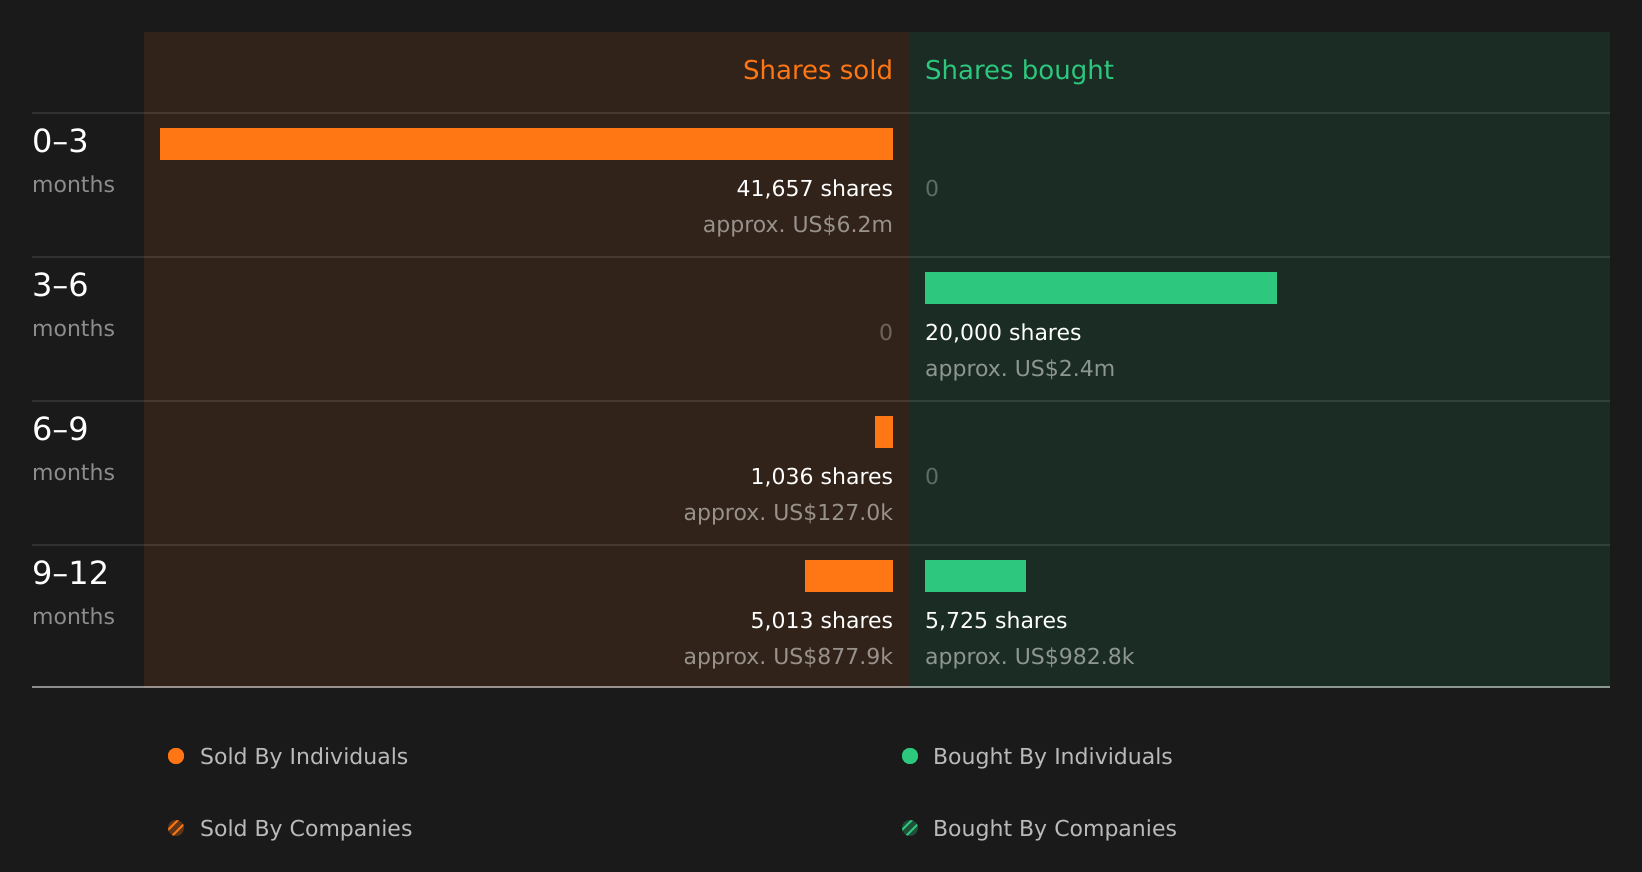Click the approx. US$982.8k amount
1642x872 pixels.
point(1029,657)
